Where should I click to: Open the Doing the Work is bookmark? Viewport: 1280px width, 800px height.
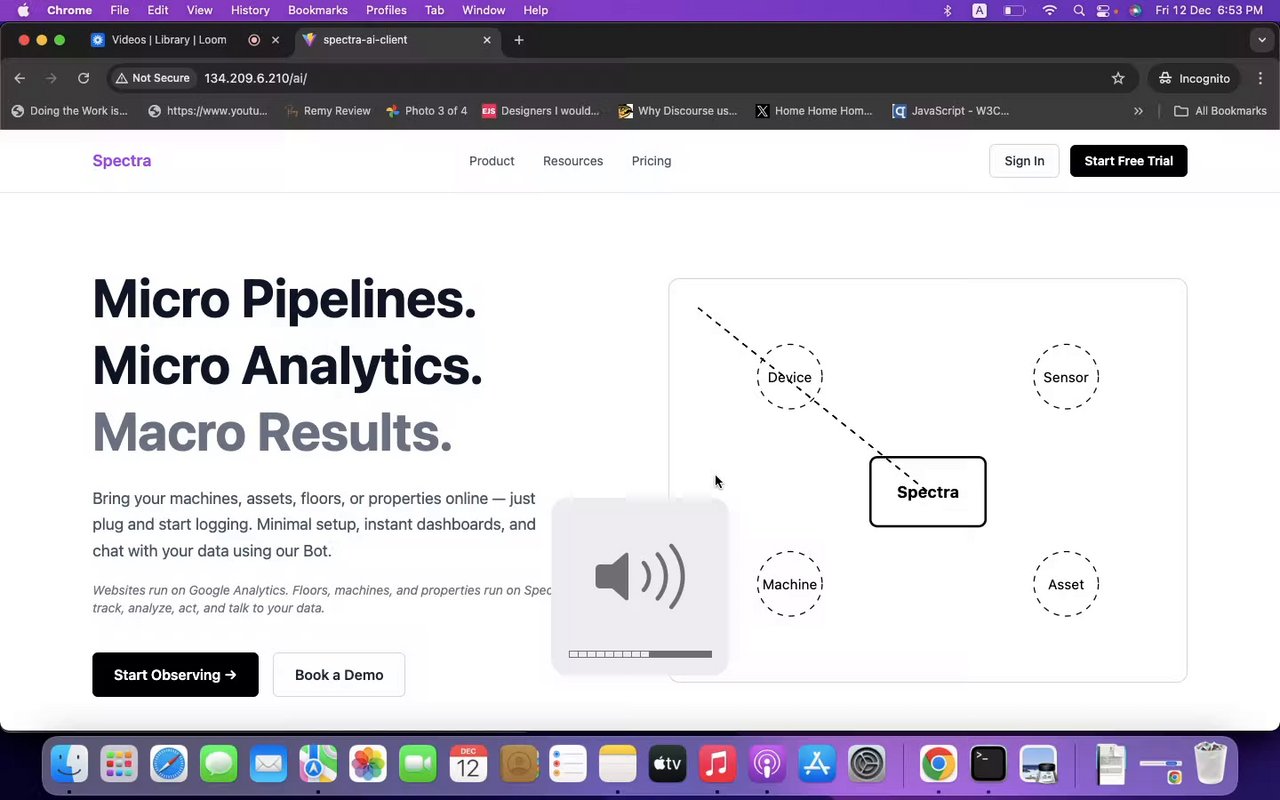point(69,111)
